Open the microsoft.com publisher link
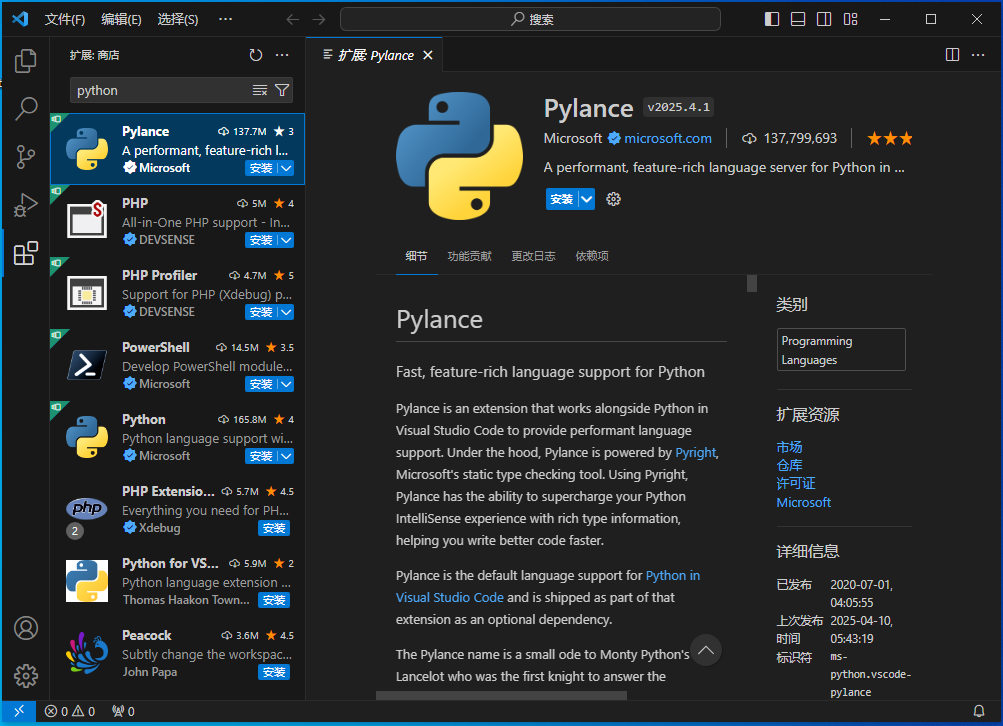 (667, 138)
